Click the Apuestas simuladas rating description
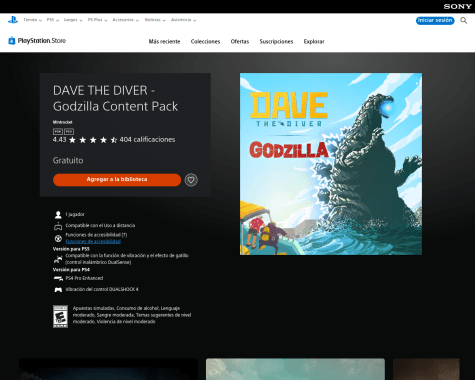Viewport: 475px width, 380px height. point(132,315)
